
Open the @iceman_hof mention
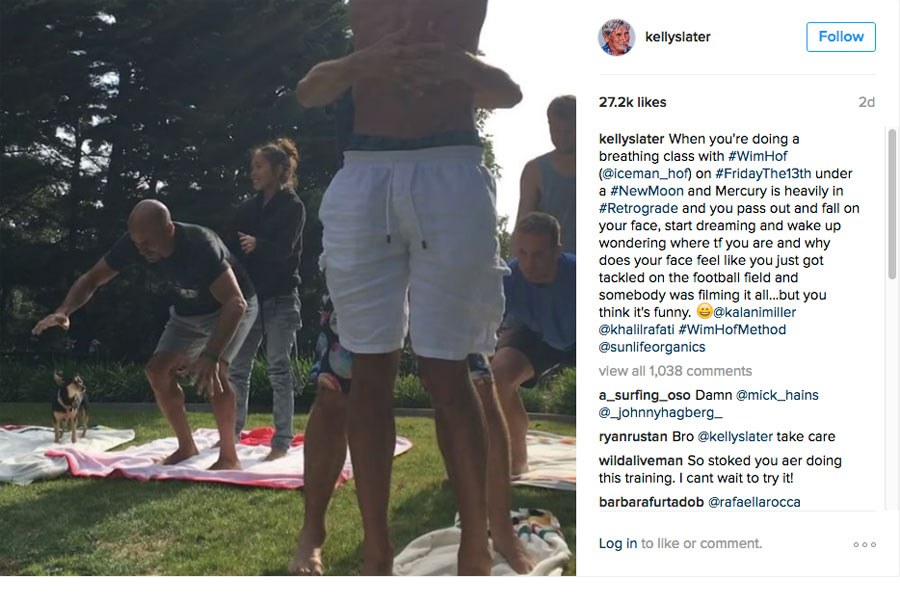coord(645,173)
